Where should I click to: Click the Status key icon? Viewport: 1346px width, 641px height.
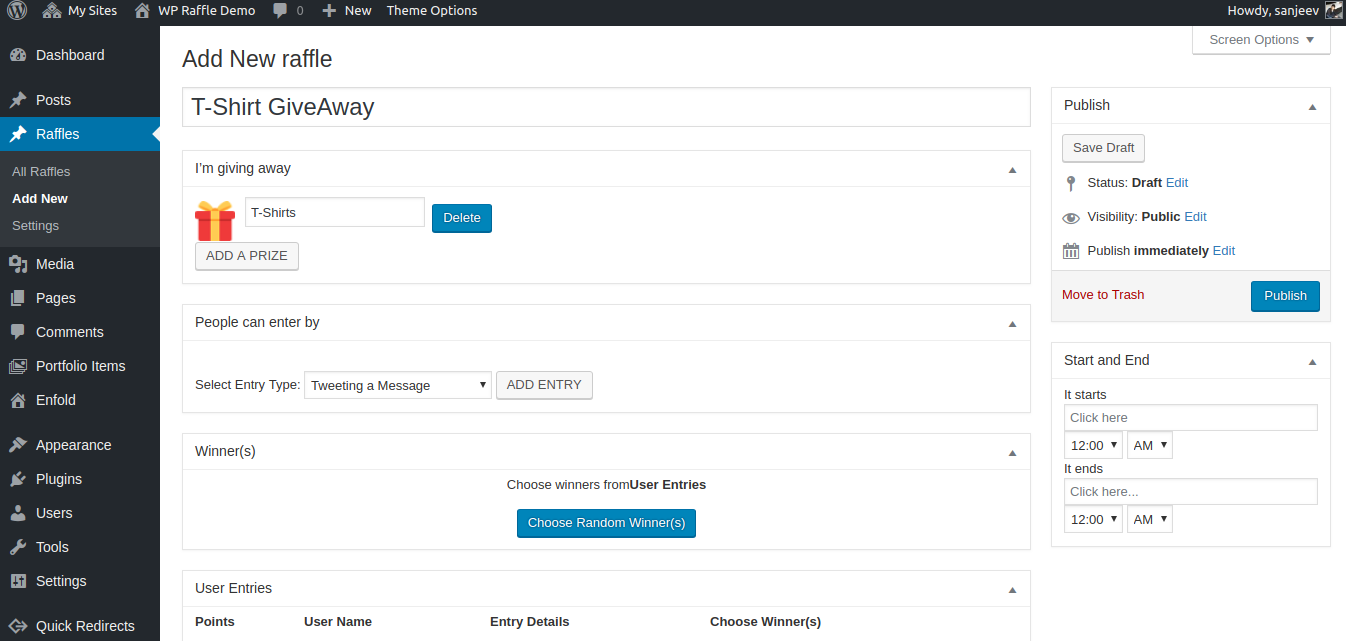click(1071, 183)
